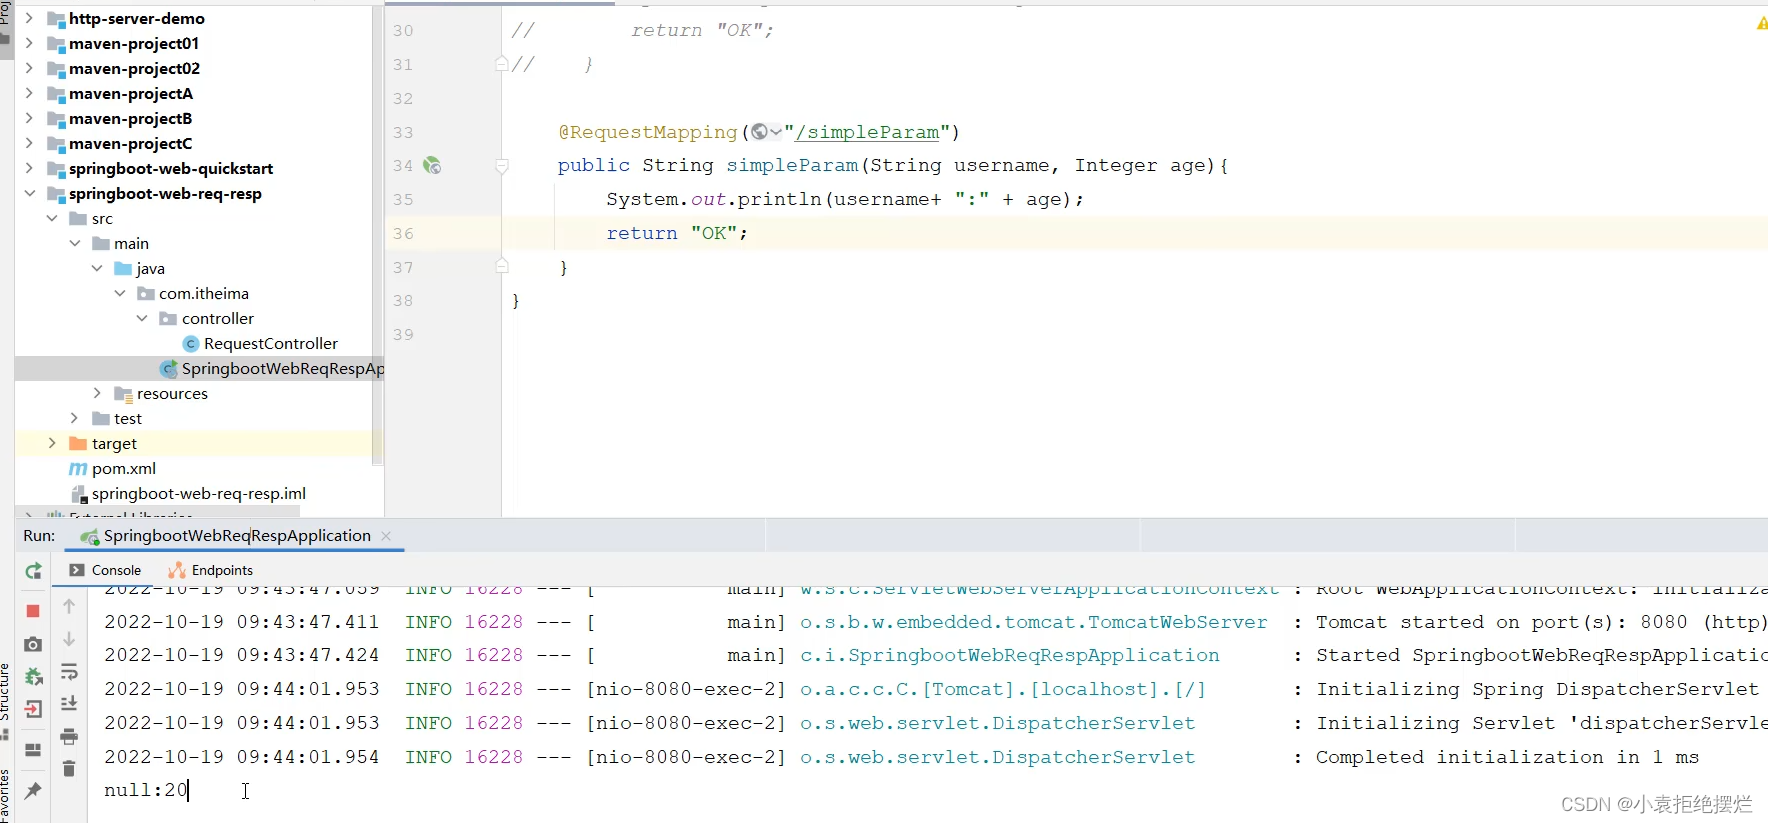Viewport: 1768px width, 823px height.
Task: Click the green bug attach debugger icon
Action: click(x=33, y=677)
